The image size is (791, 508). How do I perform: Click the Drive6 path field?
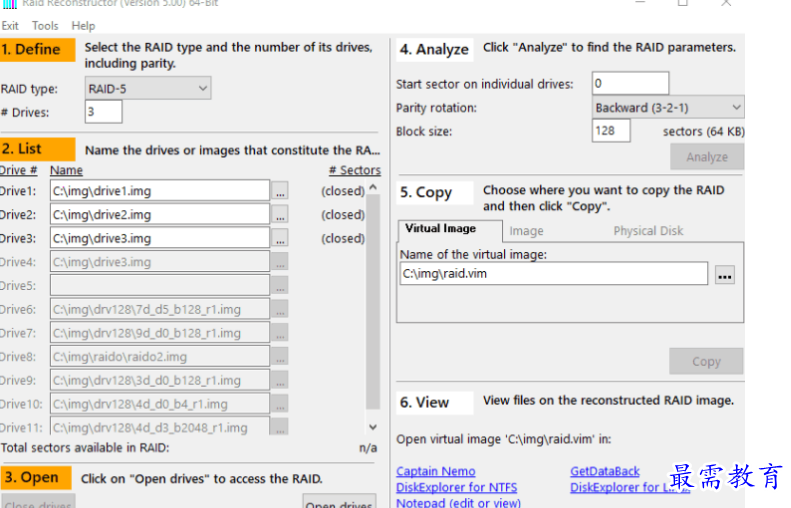(160, 309)
